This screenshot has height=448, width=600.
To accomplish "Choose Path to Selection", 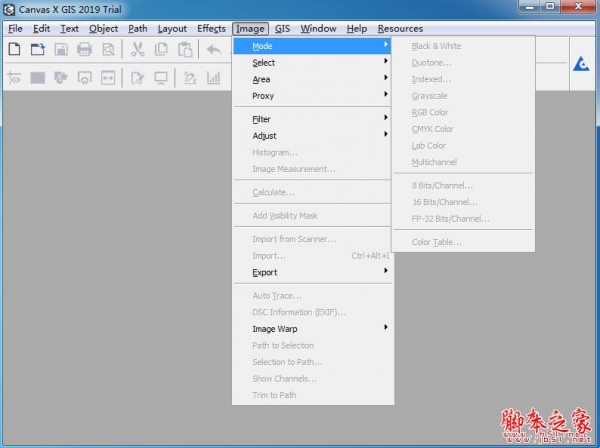I will 312,345.
